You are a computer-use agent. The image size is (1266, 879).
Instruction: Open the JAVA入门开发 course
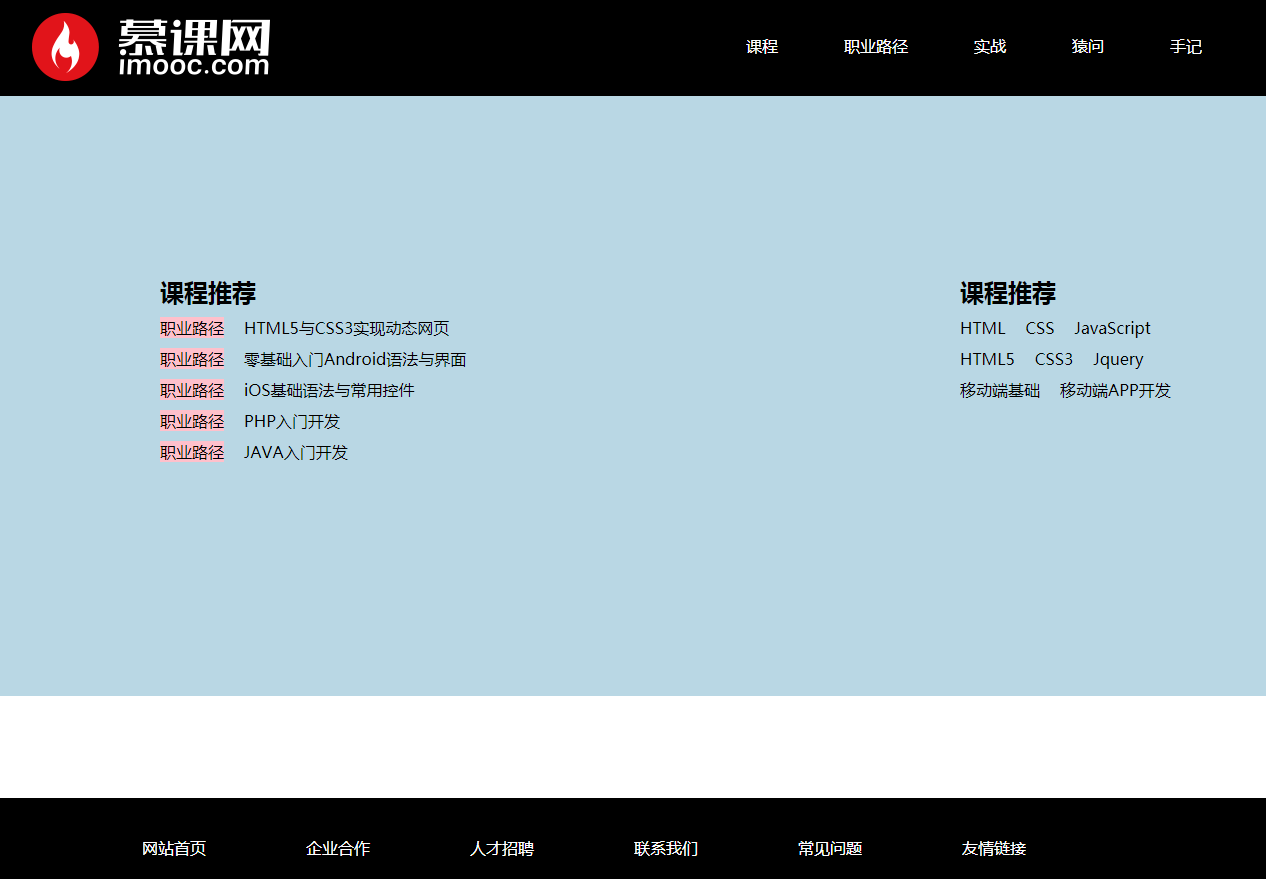point(296,452)
